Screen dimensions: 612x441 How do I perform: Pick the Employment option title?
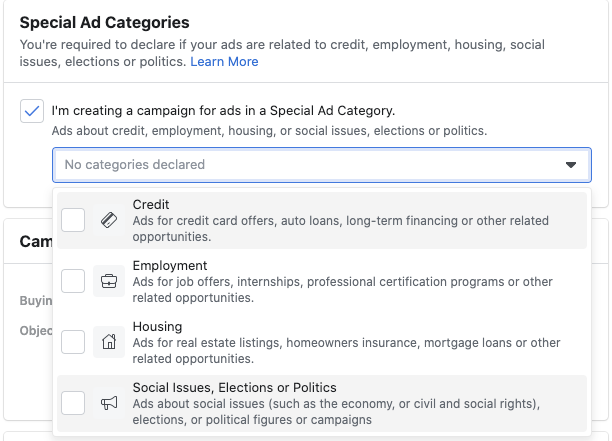click(170, 266)
